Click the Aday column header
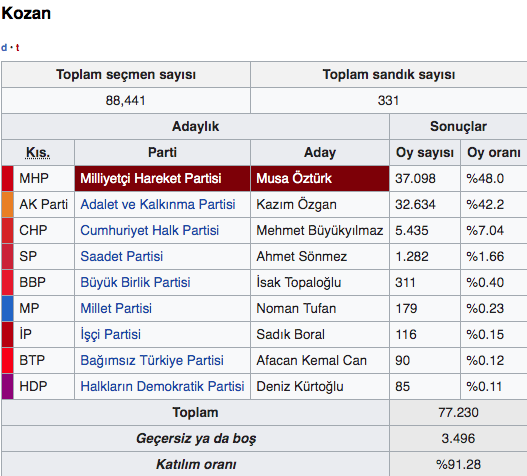The height and width of the screenshot is (476, 527). point(320,153)
